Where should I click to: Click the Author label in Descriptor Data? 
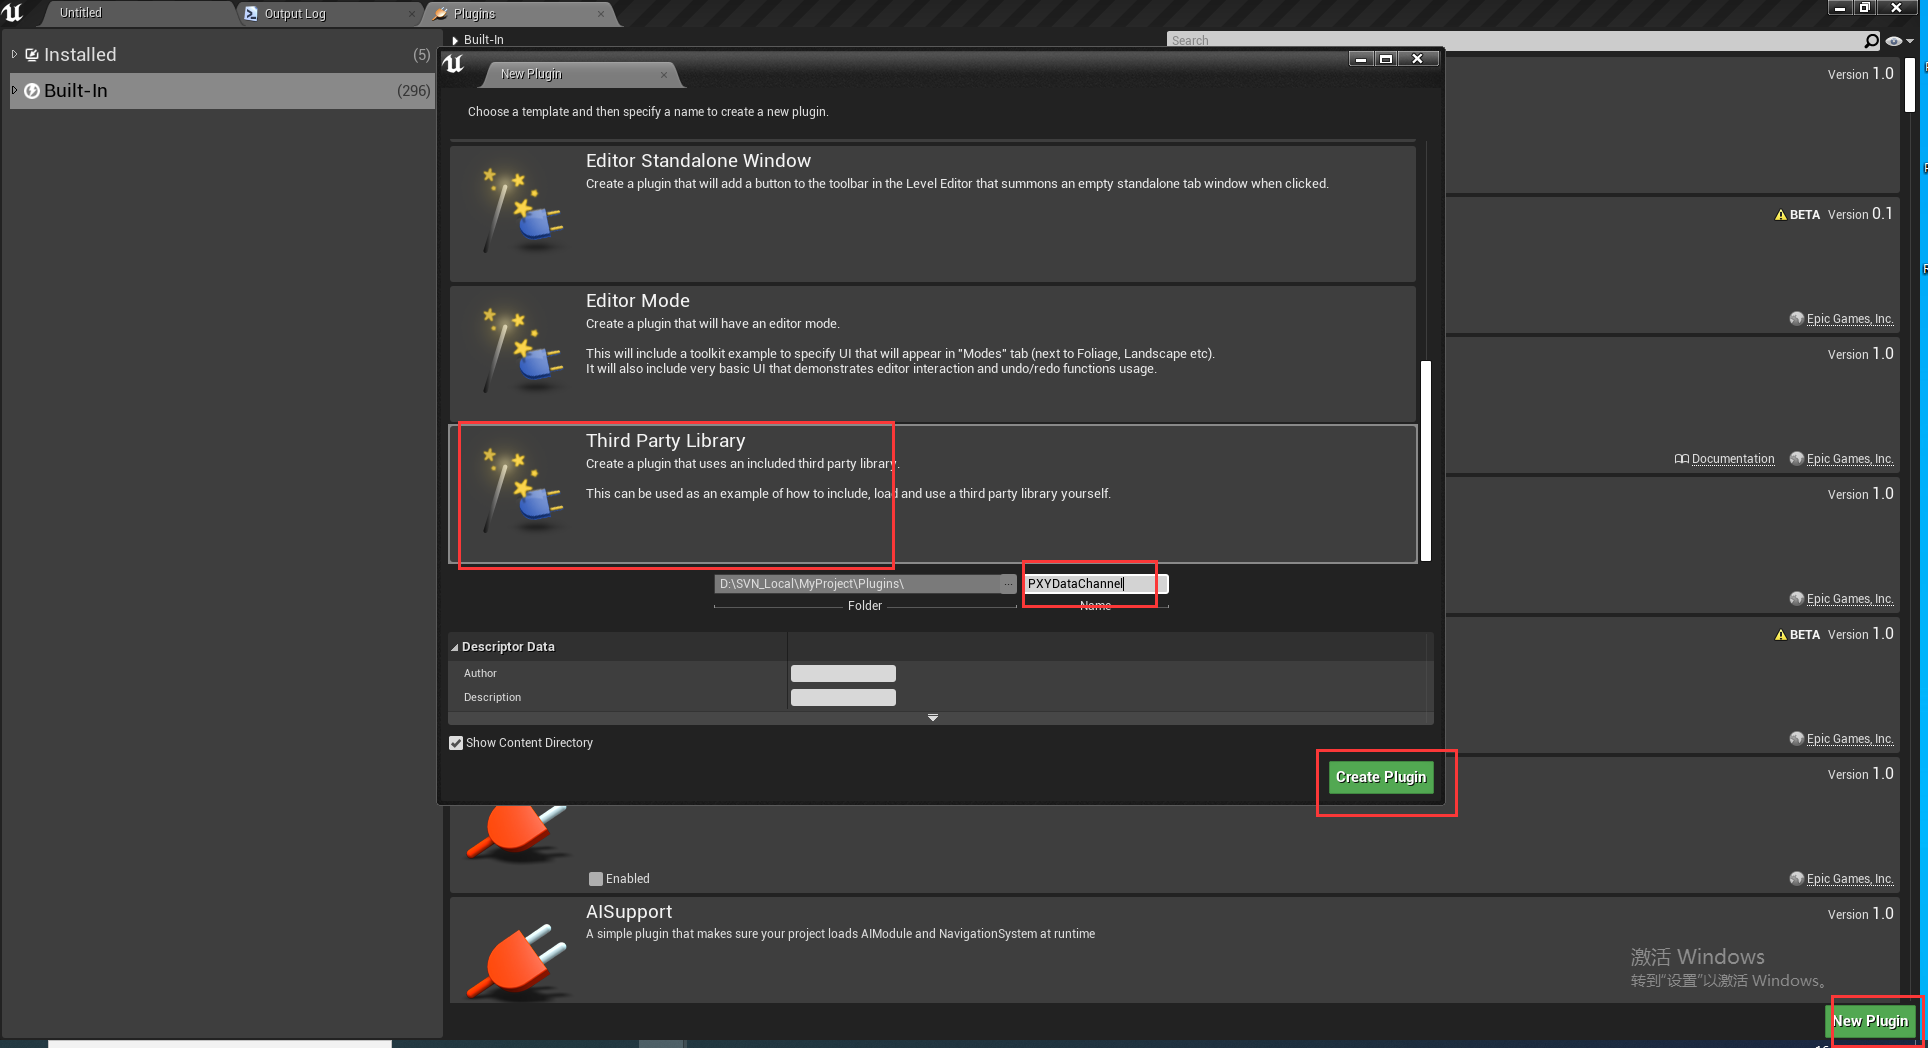click(x=480, y=674)
